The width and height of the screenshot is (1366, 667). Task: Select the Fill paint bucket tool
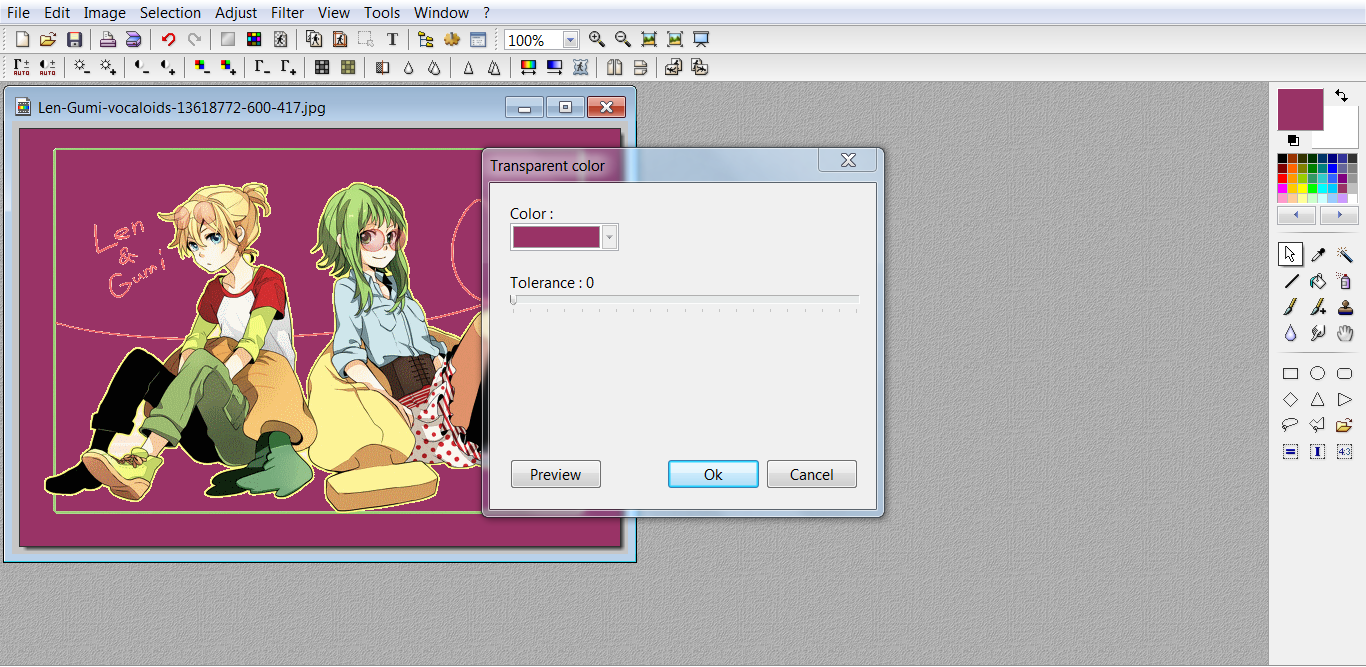point(1318,281)
